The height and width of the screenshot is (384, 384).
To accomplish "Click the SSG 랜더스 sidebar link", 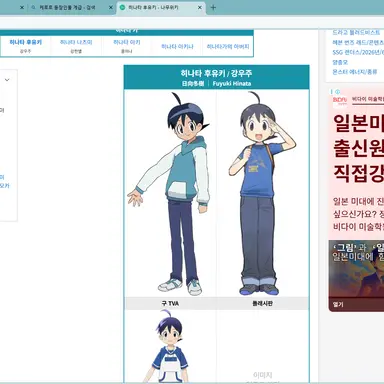I will click(358, 52).
